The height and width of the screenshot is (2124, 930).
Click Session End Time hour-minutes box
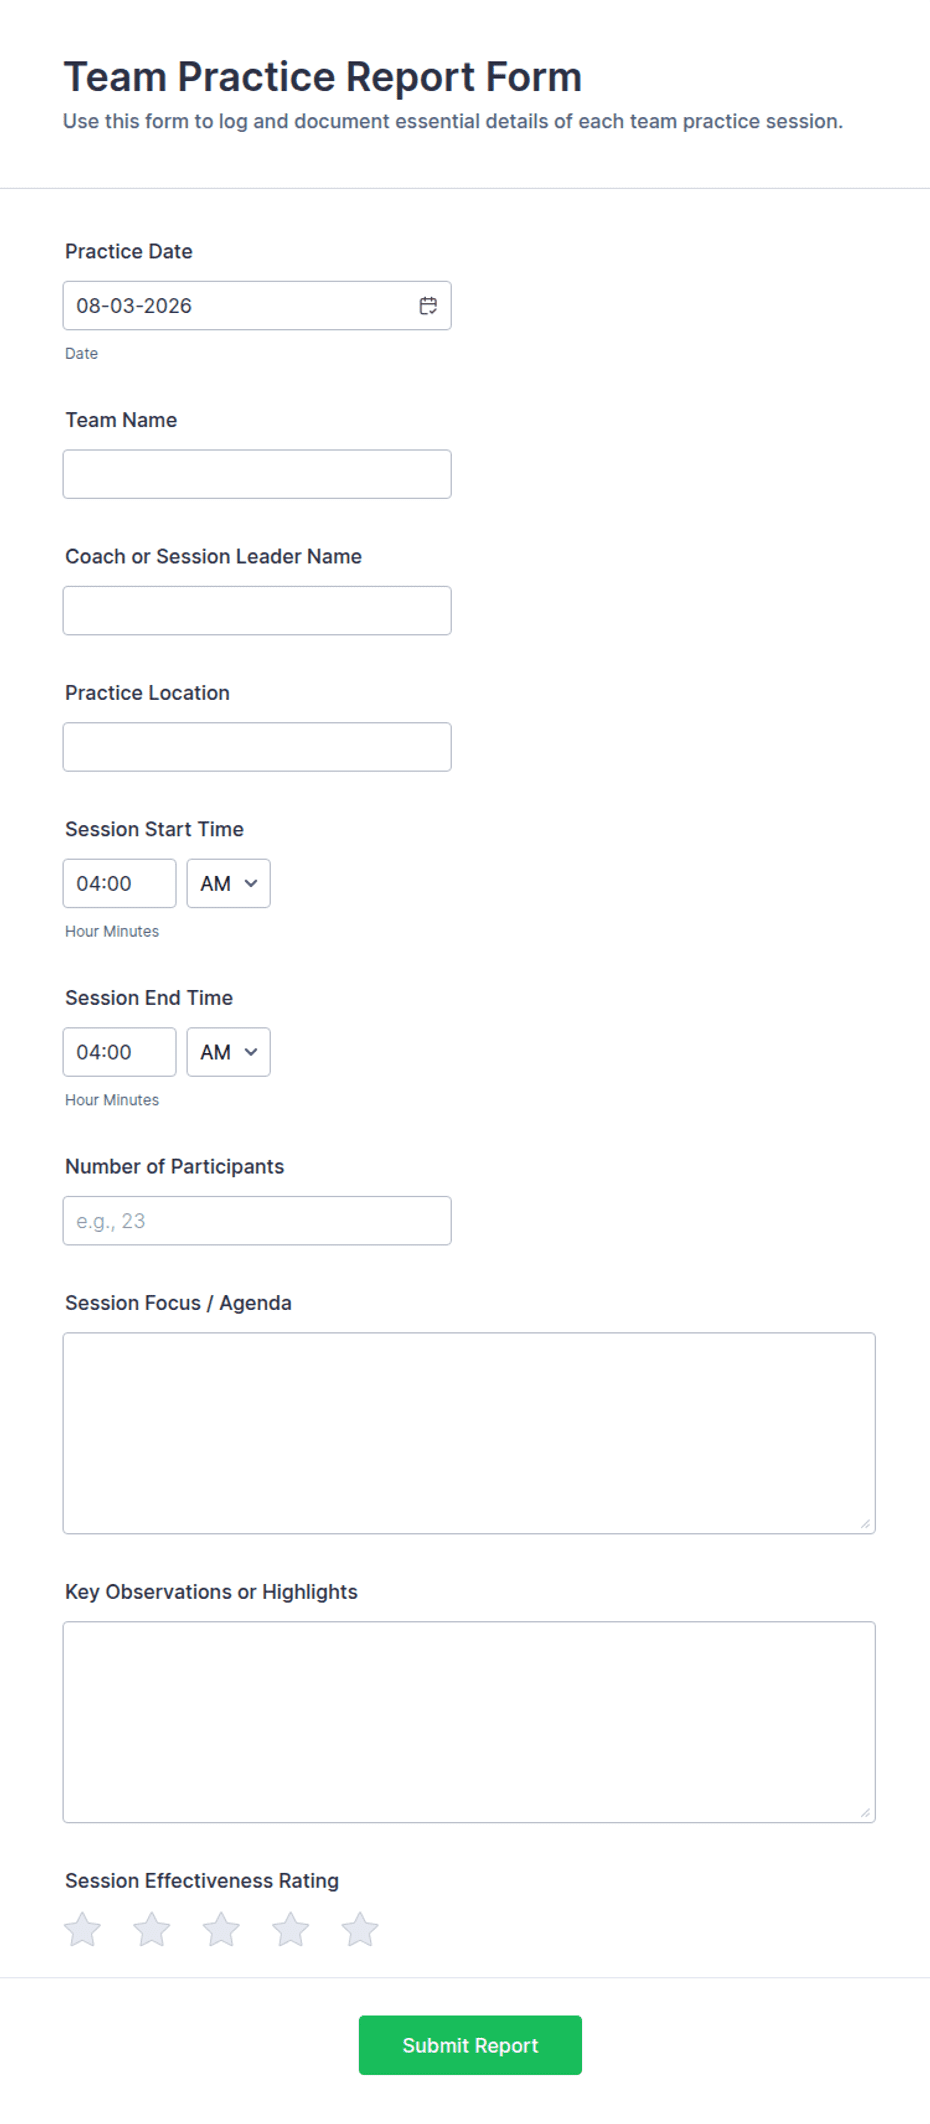(119, 1052)
